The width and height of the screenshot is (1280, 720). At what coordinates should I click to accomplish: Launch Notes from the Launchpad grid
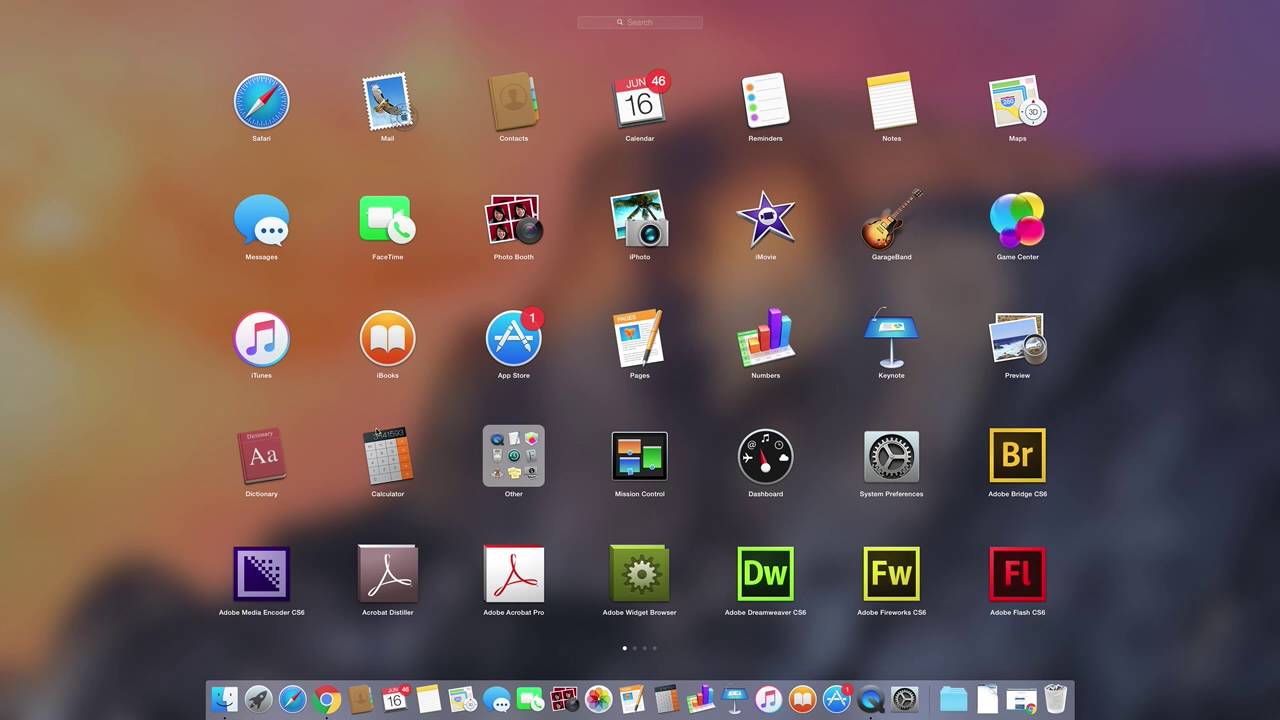891,102
